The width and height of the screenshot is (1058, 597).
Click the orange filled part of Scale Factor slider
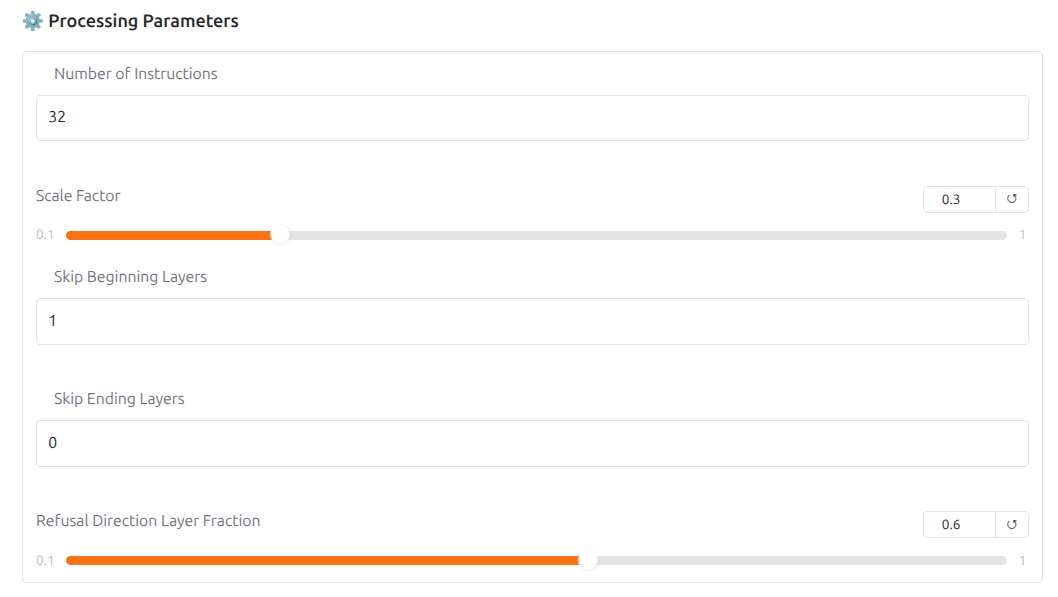170,235
